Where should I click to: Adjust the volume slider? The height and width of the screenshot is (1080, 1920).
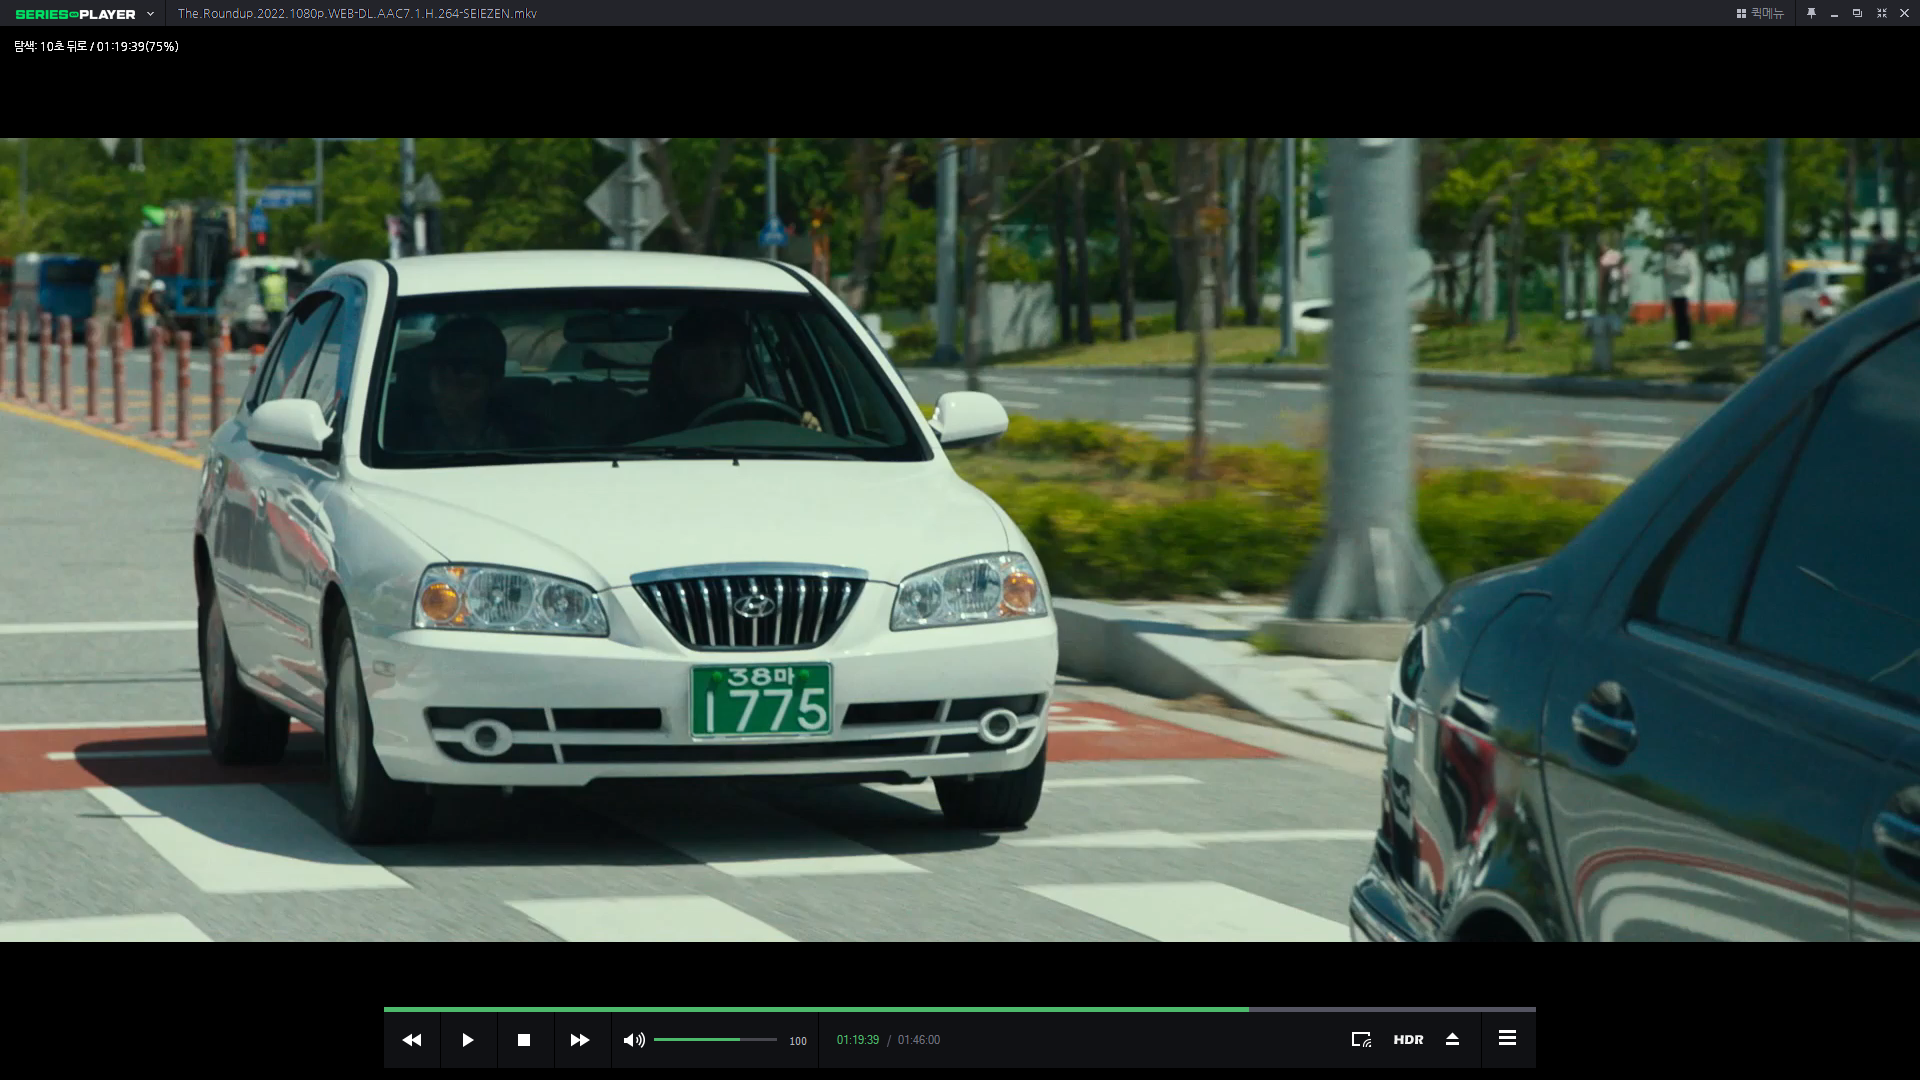coord(715,1040)
